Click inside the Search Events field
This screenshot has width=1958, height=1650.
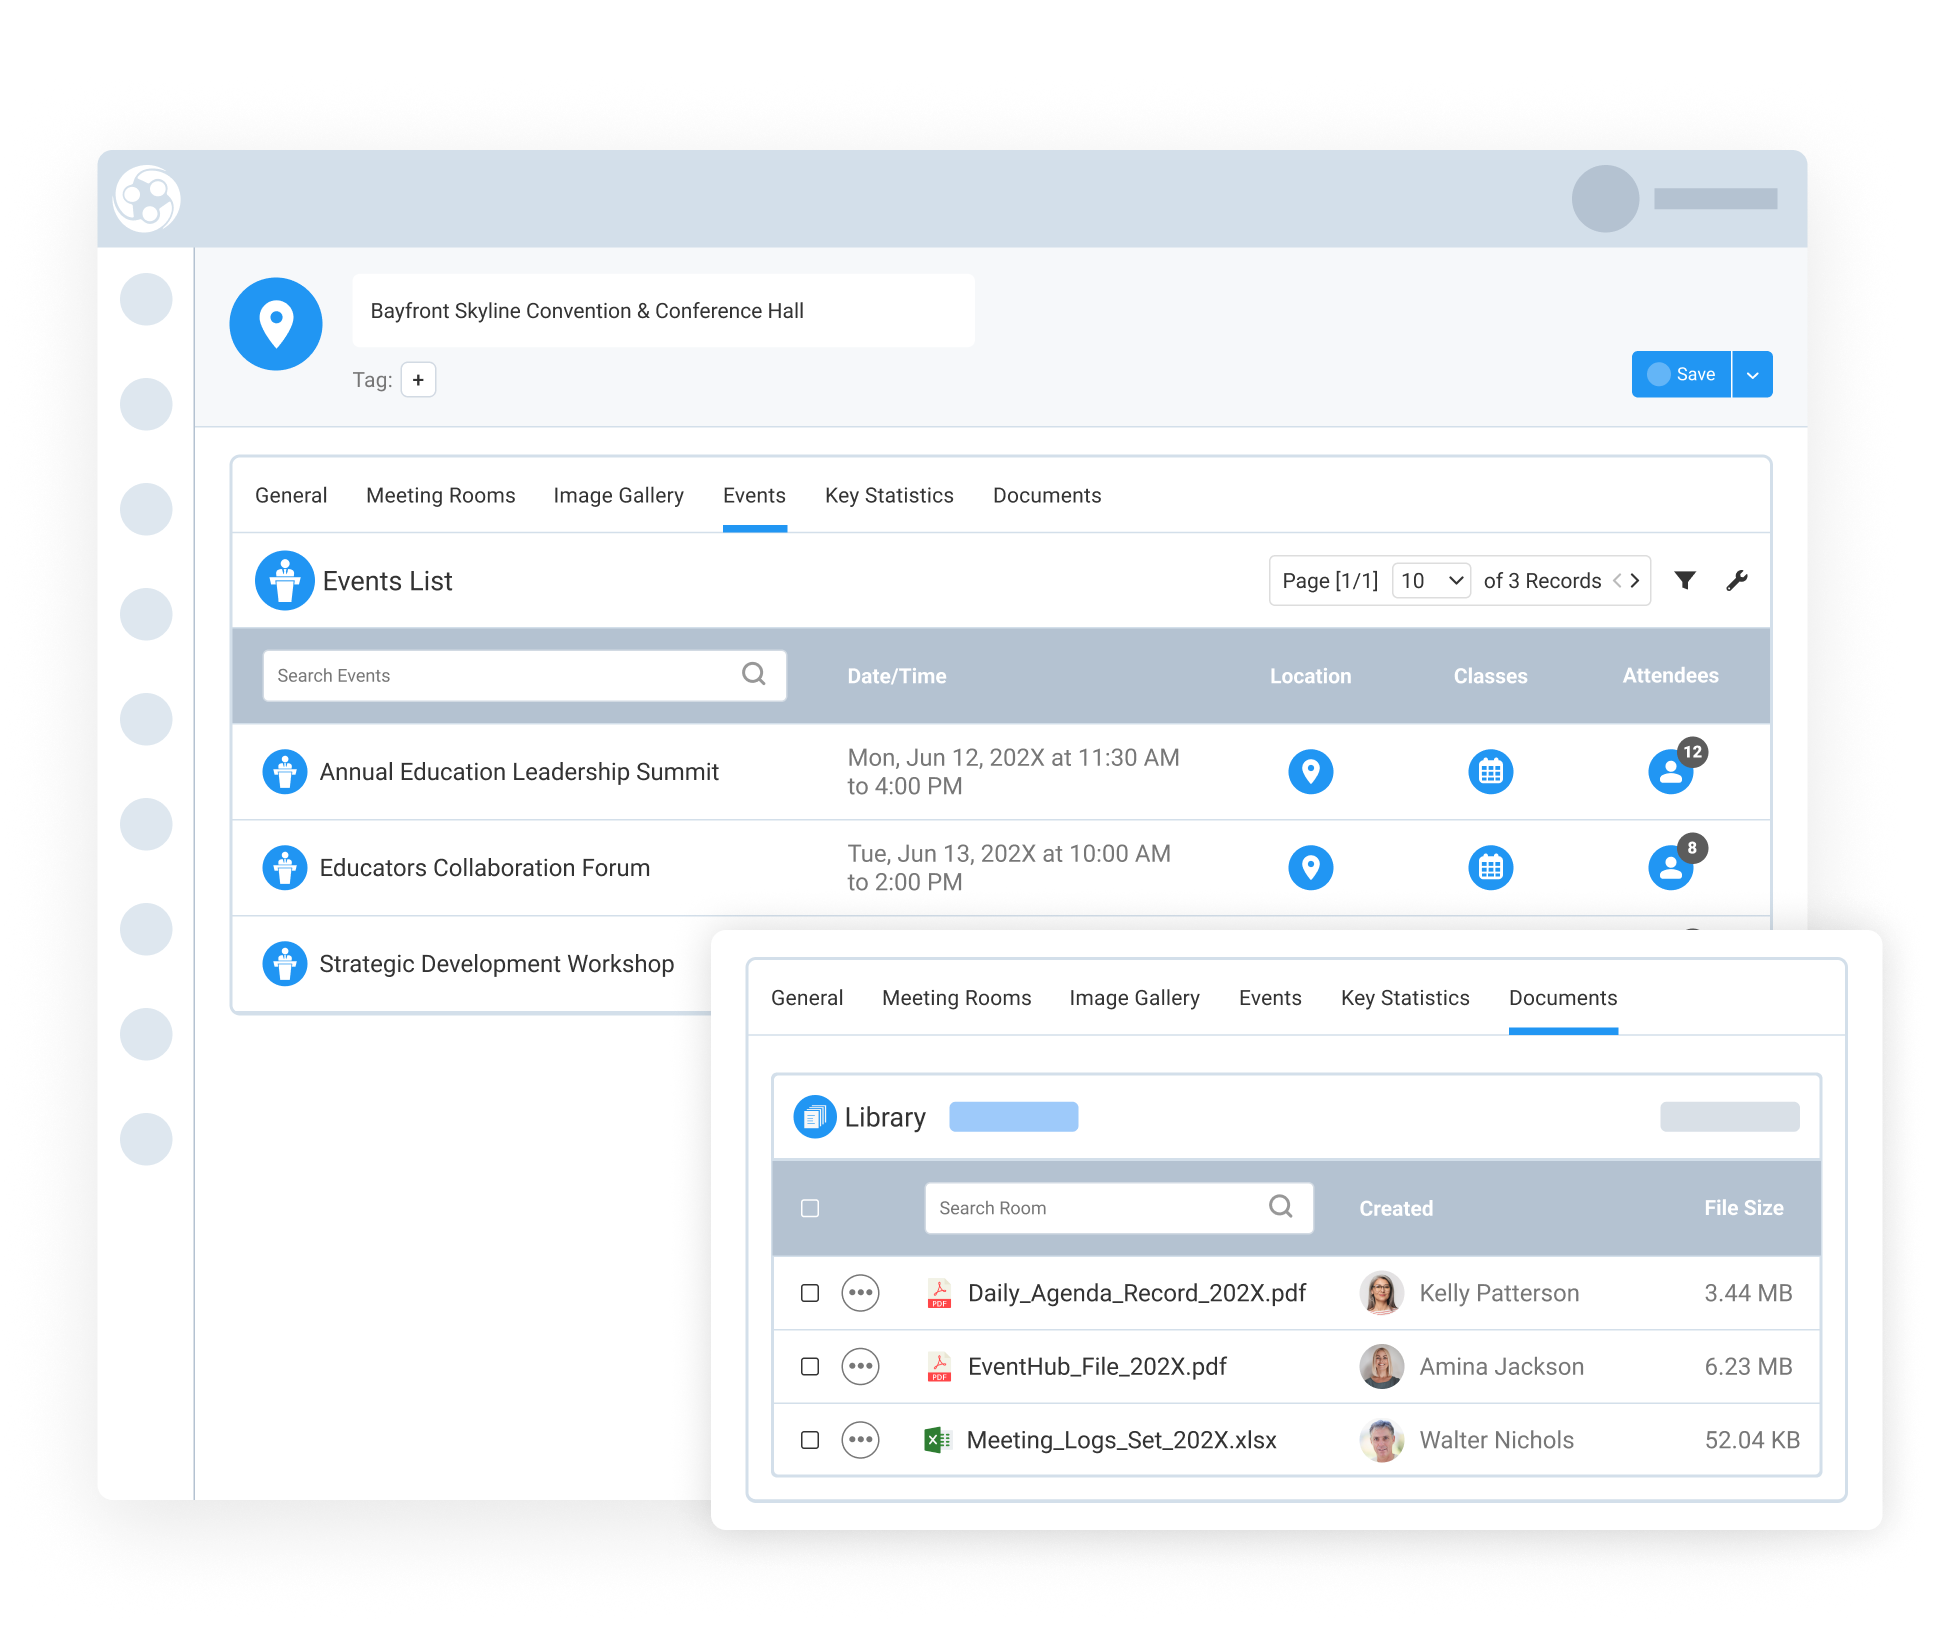[x=500, y=675]
